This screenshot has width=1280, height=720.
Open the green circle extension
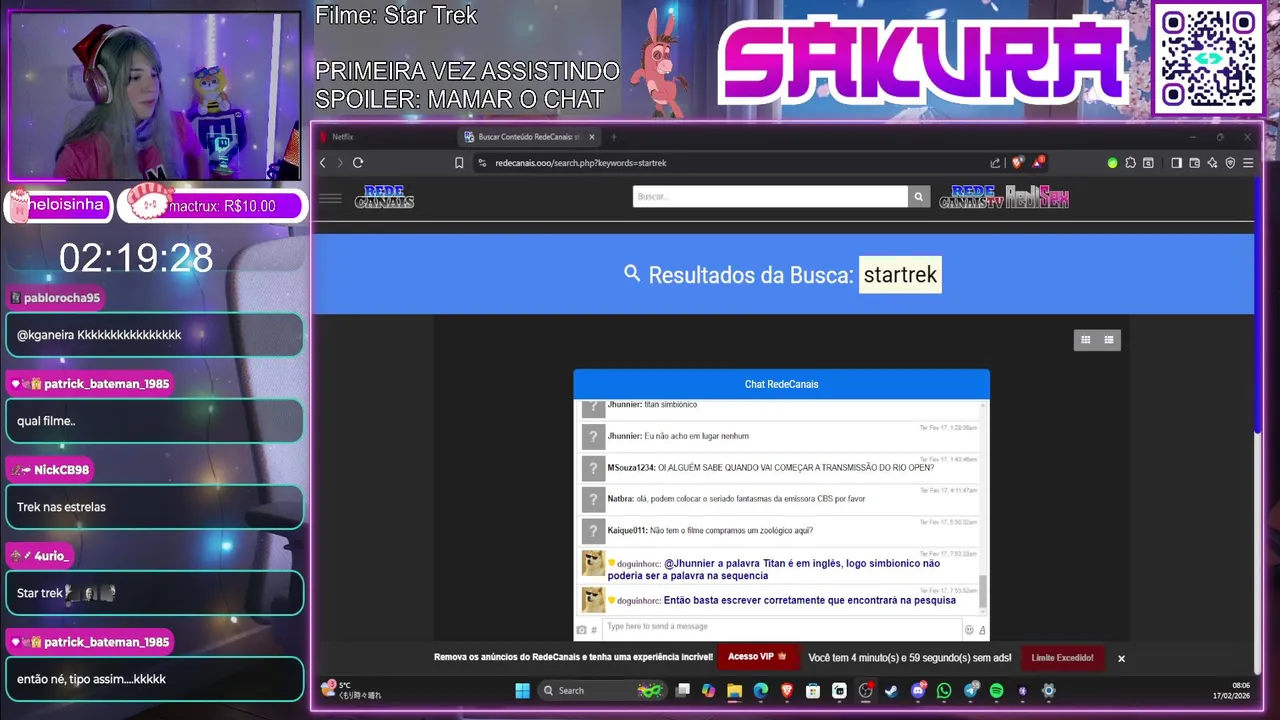(x=1112, y=163)
